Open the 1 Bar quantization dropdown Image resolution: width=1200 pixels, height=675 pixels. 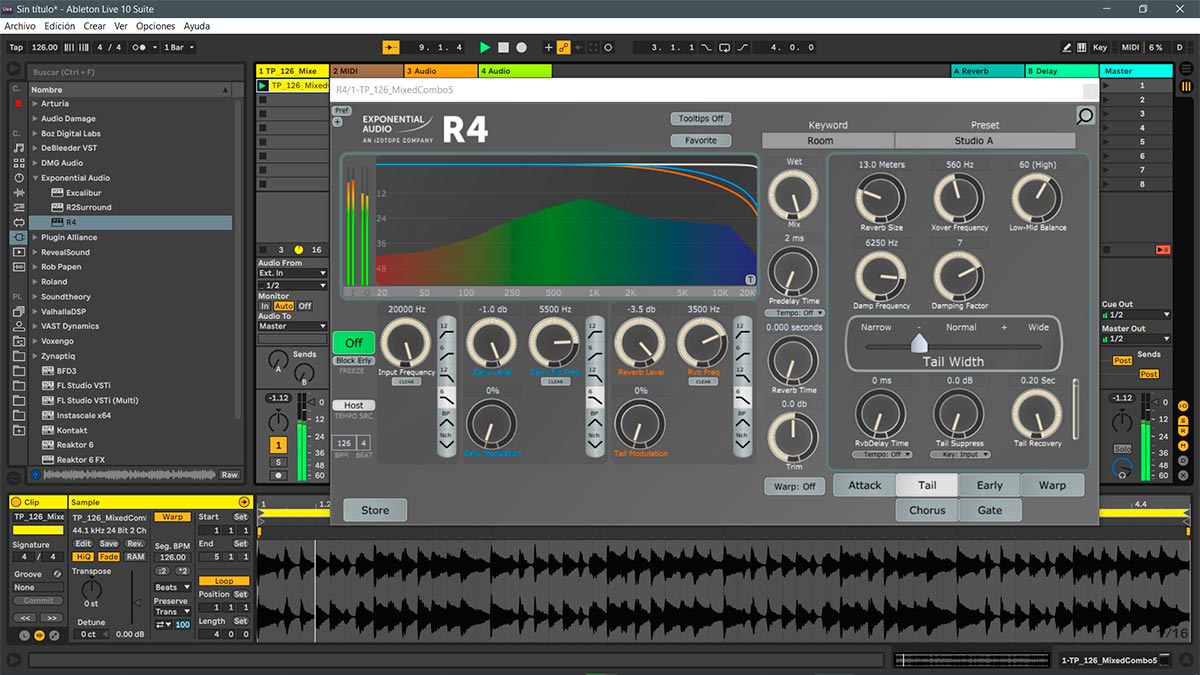[x=177, y=47]
